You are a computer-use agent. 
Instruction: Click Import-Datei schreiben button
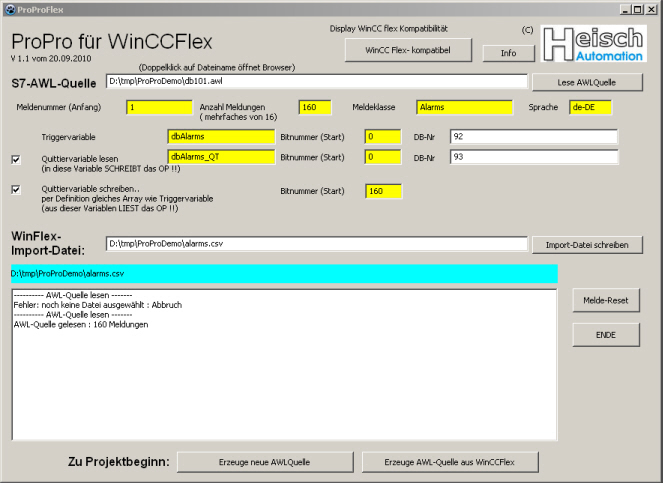click(x=587, y=245)
